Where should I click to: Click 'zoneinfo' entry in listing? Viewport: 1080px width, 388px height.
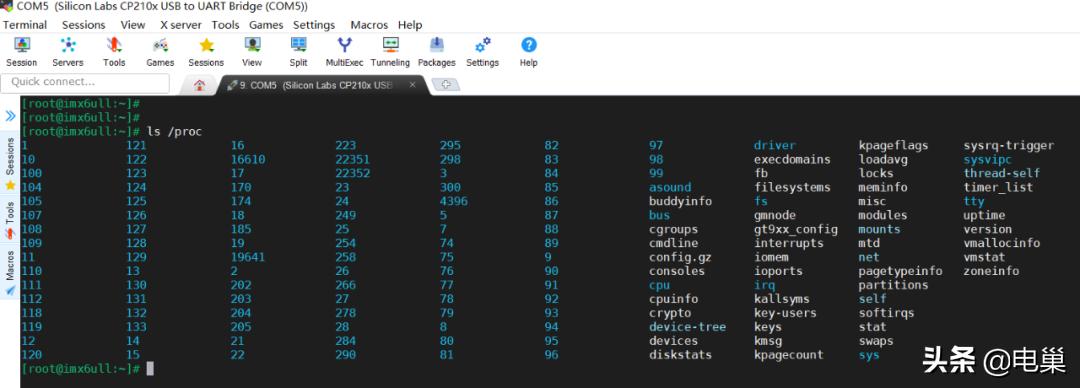[x=991, y=271]
